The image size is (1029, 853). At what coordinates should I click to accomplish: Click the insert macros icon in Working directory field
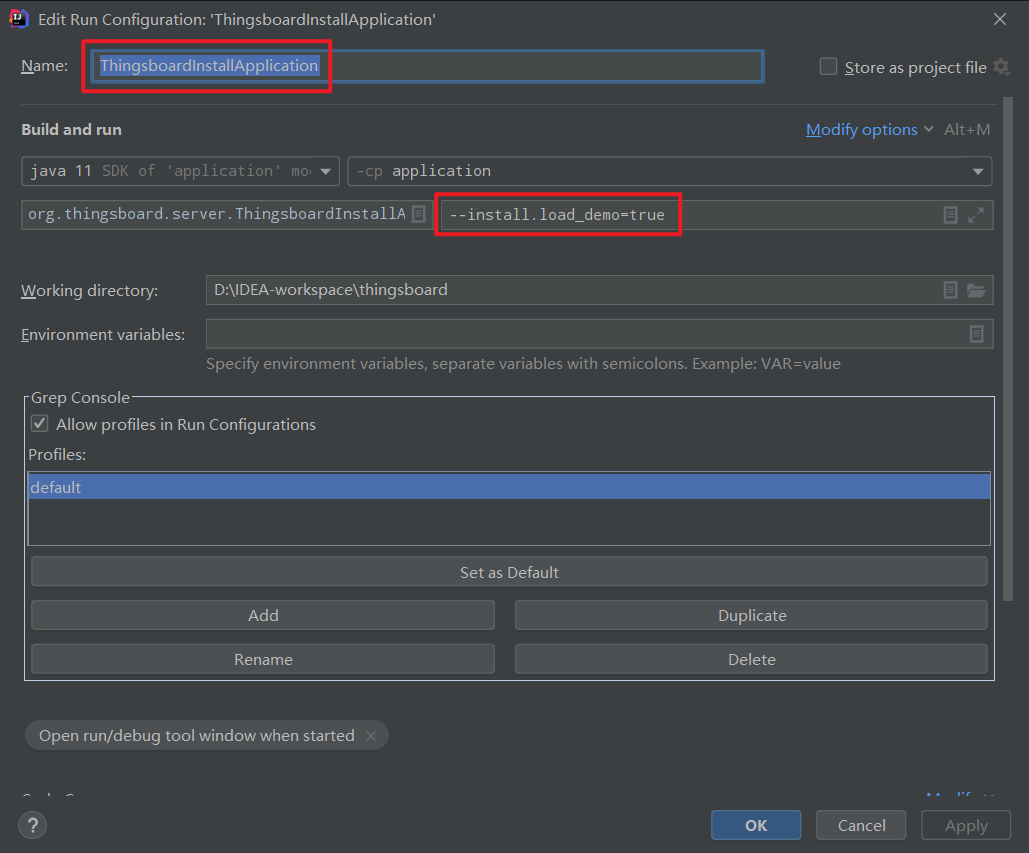tap(950, 290)
